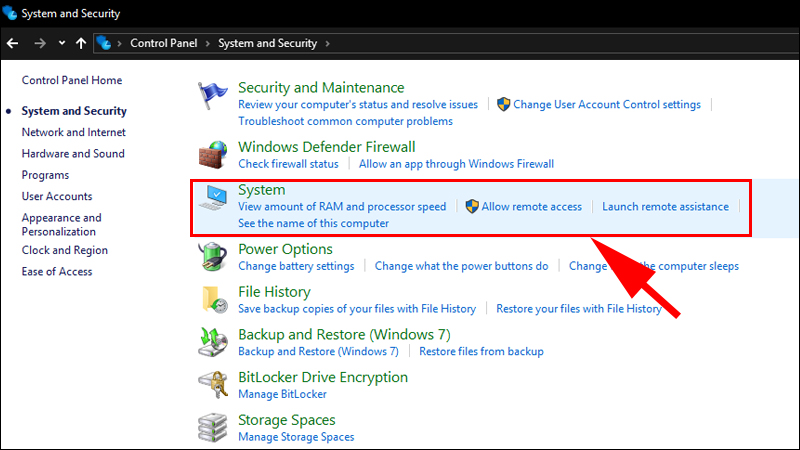Viewport: 800px width, 450px height.
Task: Select Hardware and Sound in sidebar
Action: pos(73,154)
